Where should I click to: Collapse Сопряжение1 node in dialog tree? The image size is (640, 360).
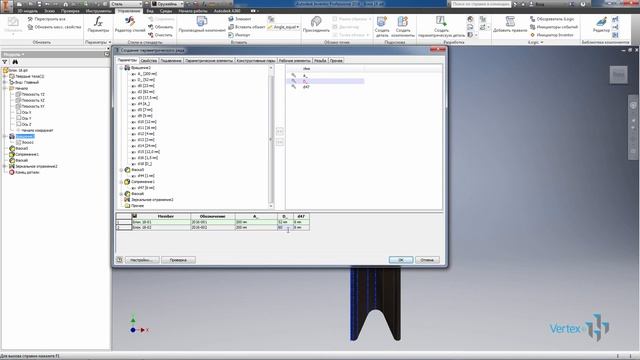[121, 182]
